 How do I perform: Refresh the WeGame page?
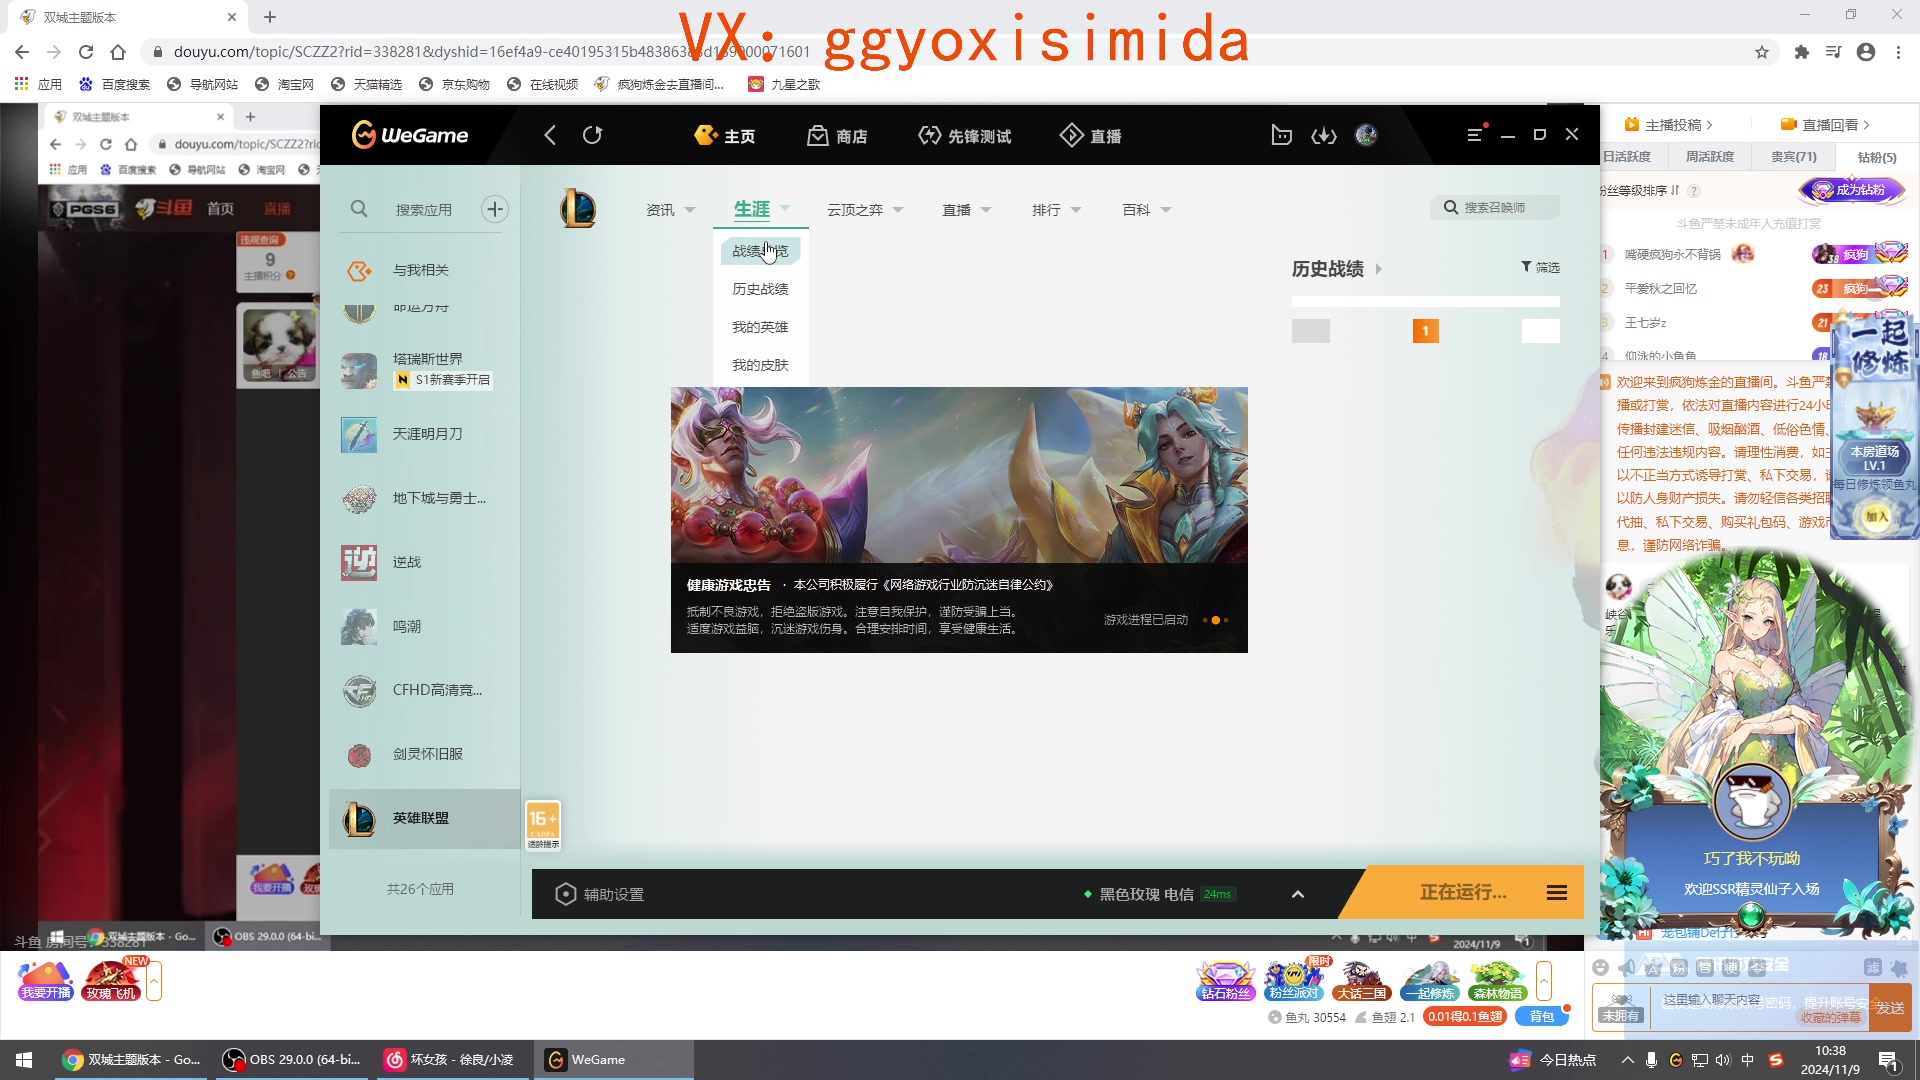click(592, 135)
